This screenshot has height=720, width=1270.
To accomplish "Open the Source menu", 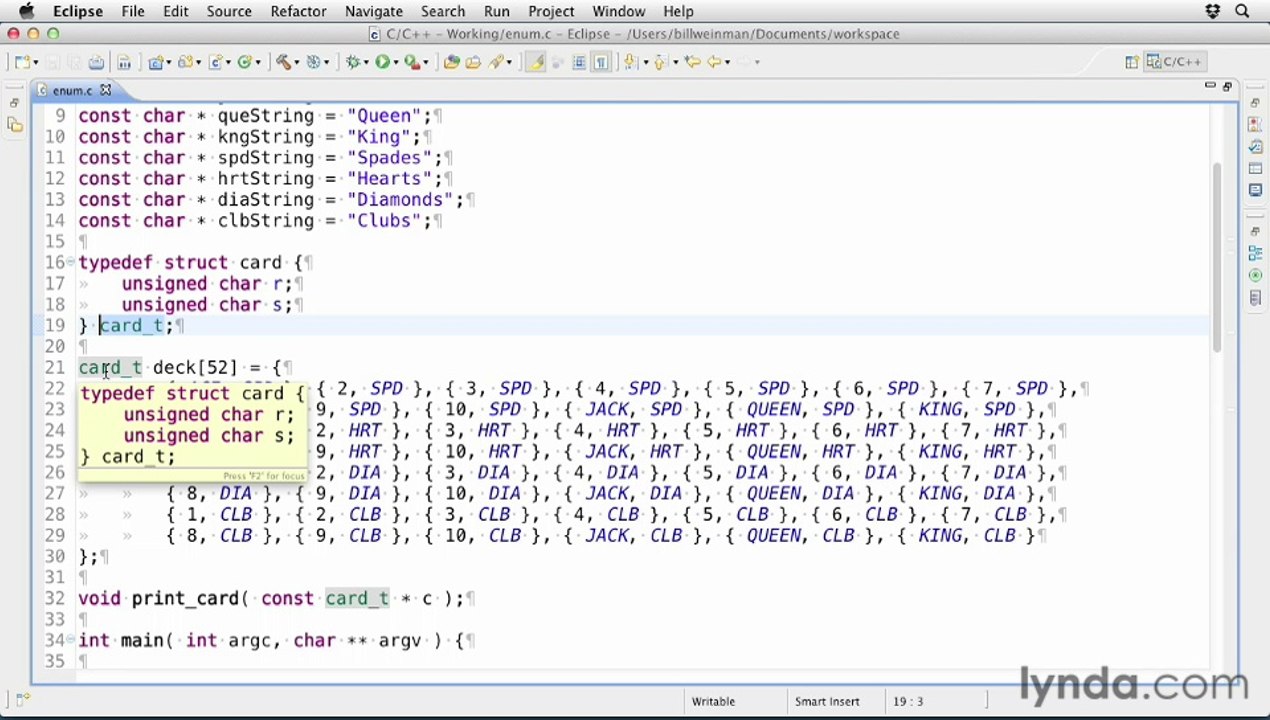I will pos(229,11).
